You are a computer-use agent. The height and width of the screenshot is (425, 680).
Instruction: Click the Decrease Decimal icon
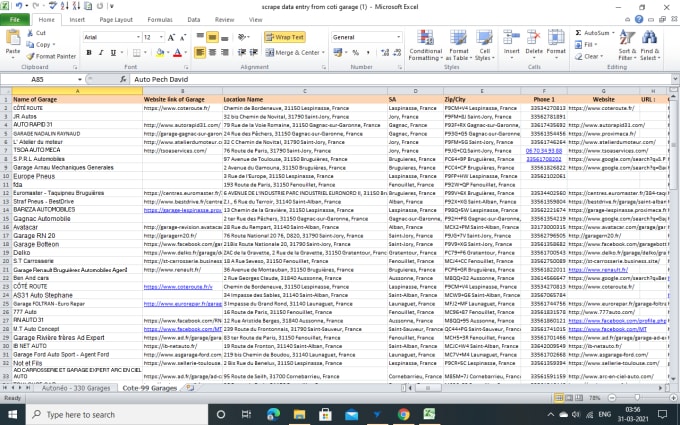click(397, 52)
